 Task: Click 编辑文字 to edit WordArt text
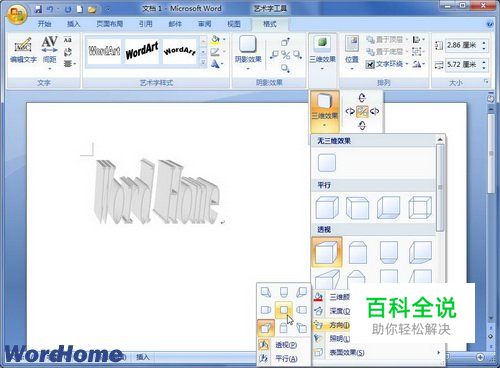(23, 50)
